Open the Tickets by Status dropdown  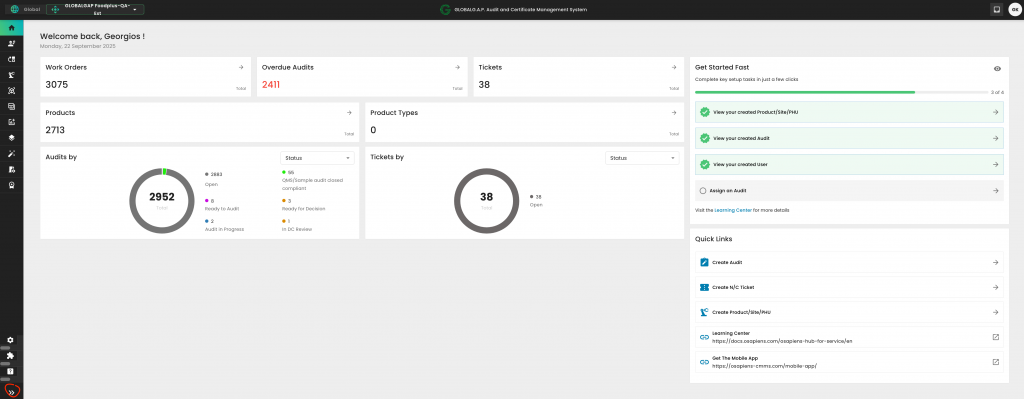coord(642,158)
